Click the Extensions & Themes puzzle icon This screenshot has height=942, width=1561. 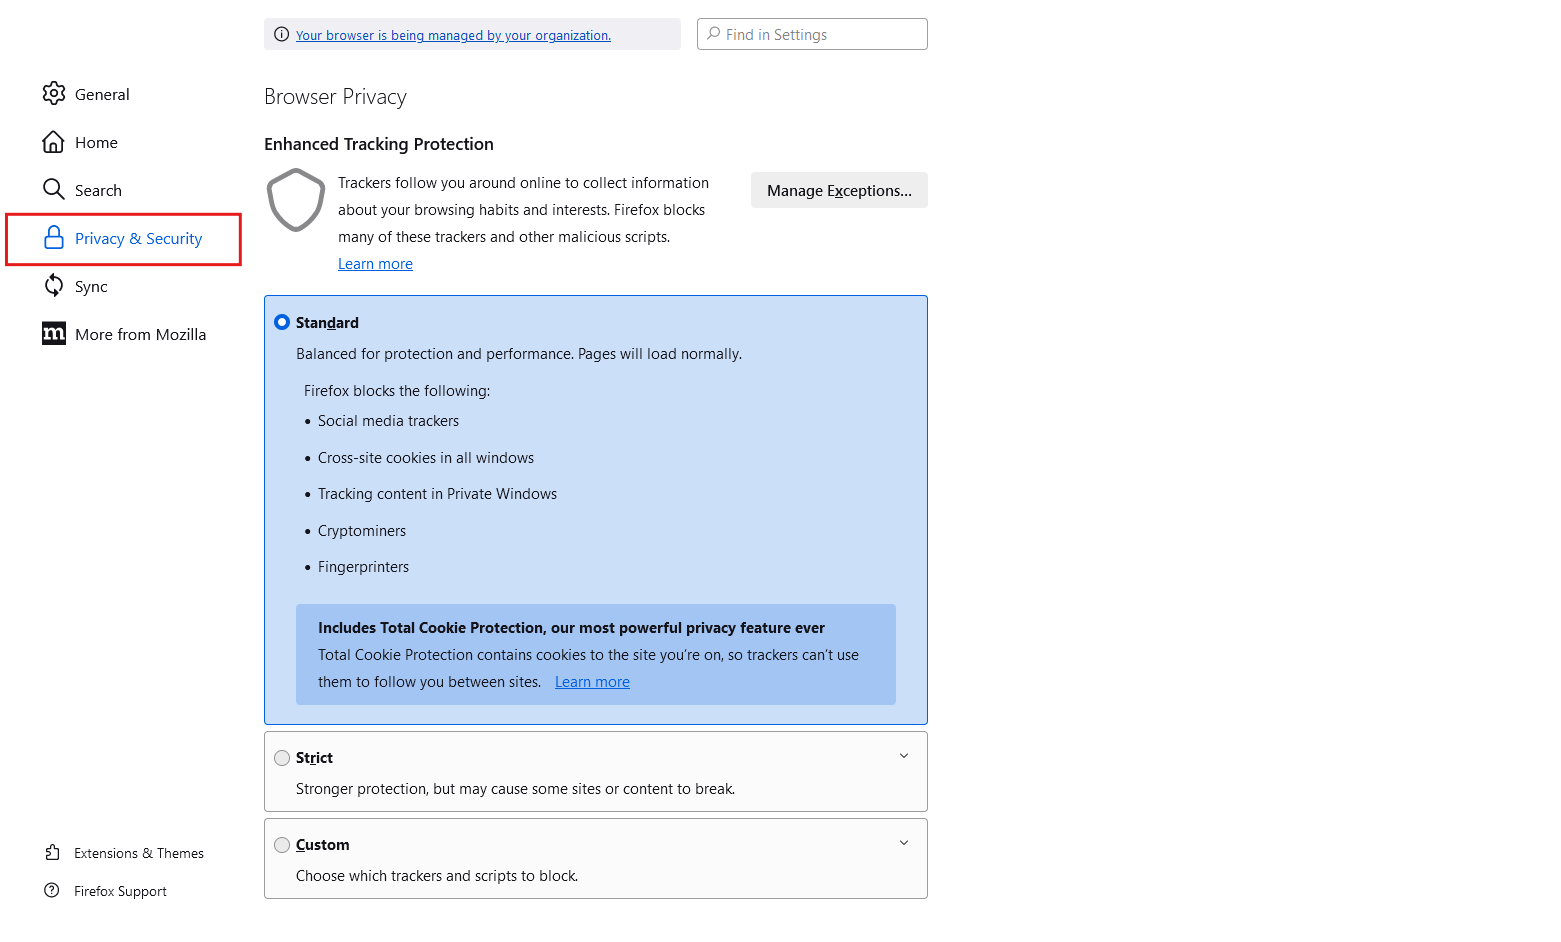pos(53,853)
